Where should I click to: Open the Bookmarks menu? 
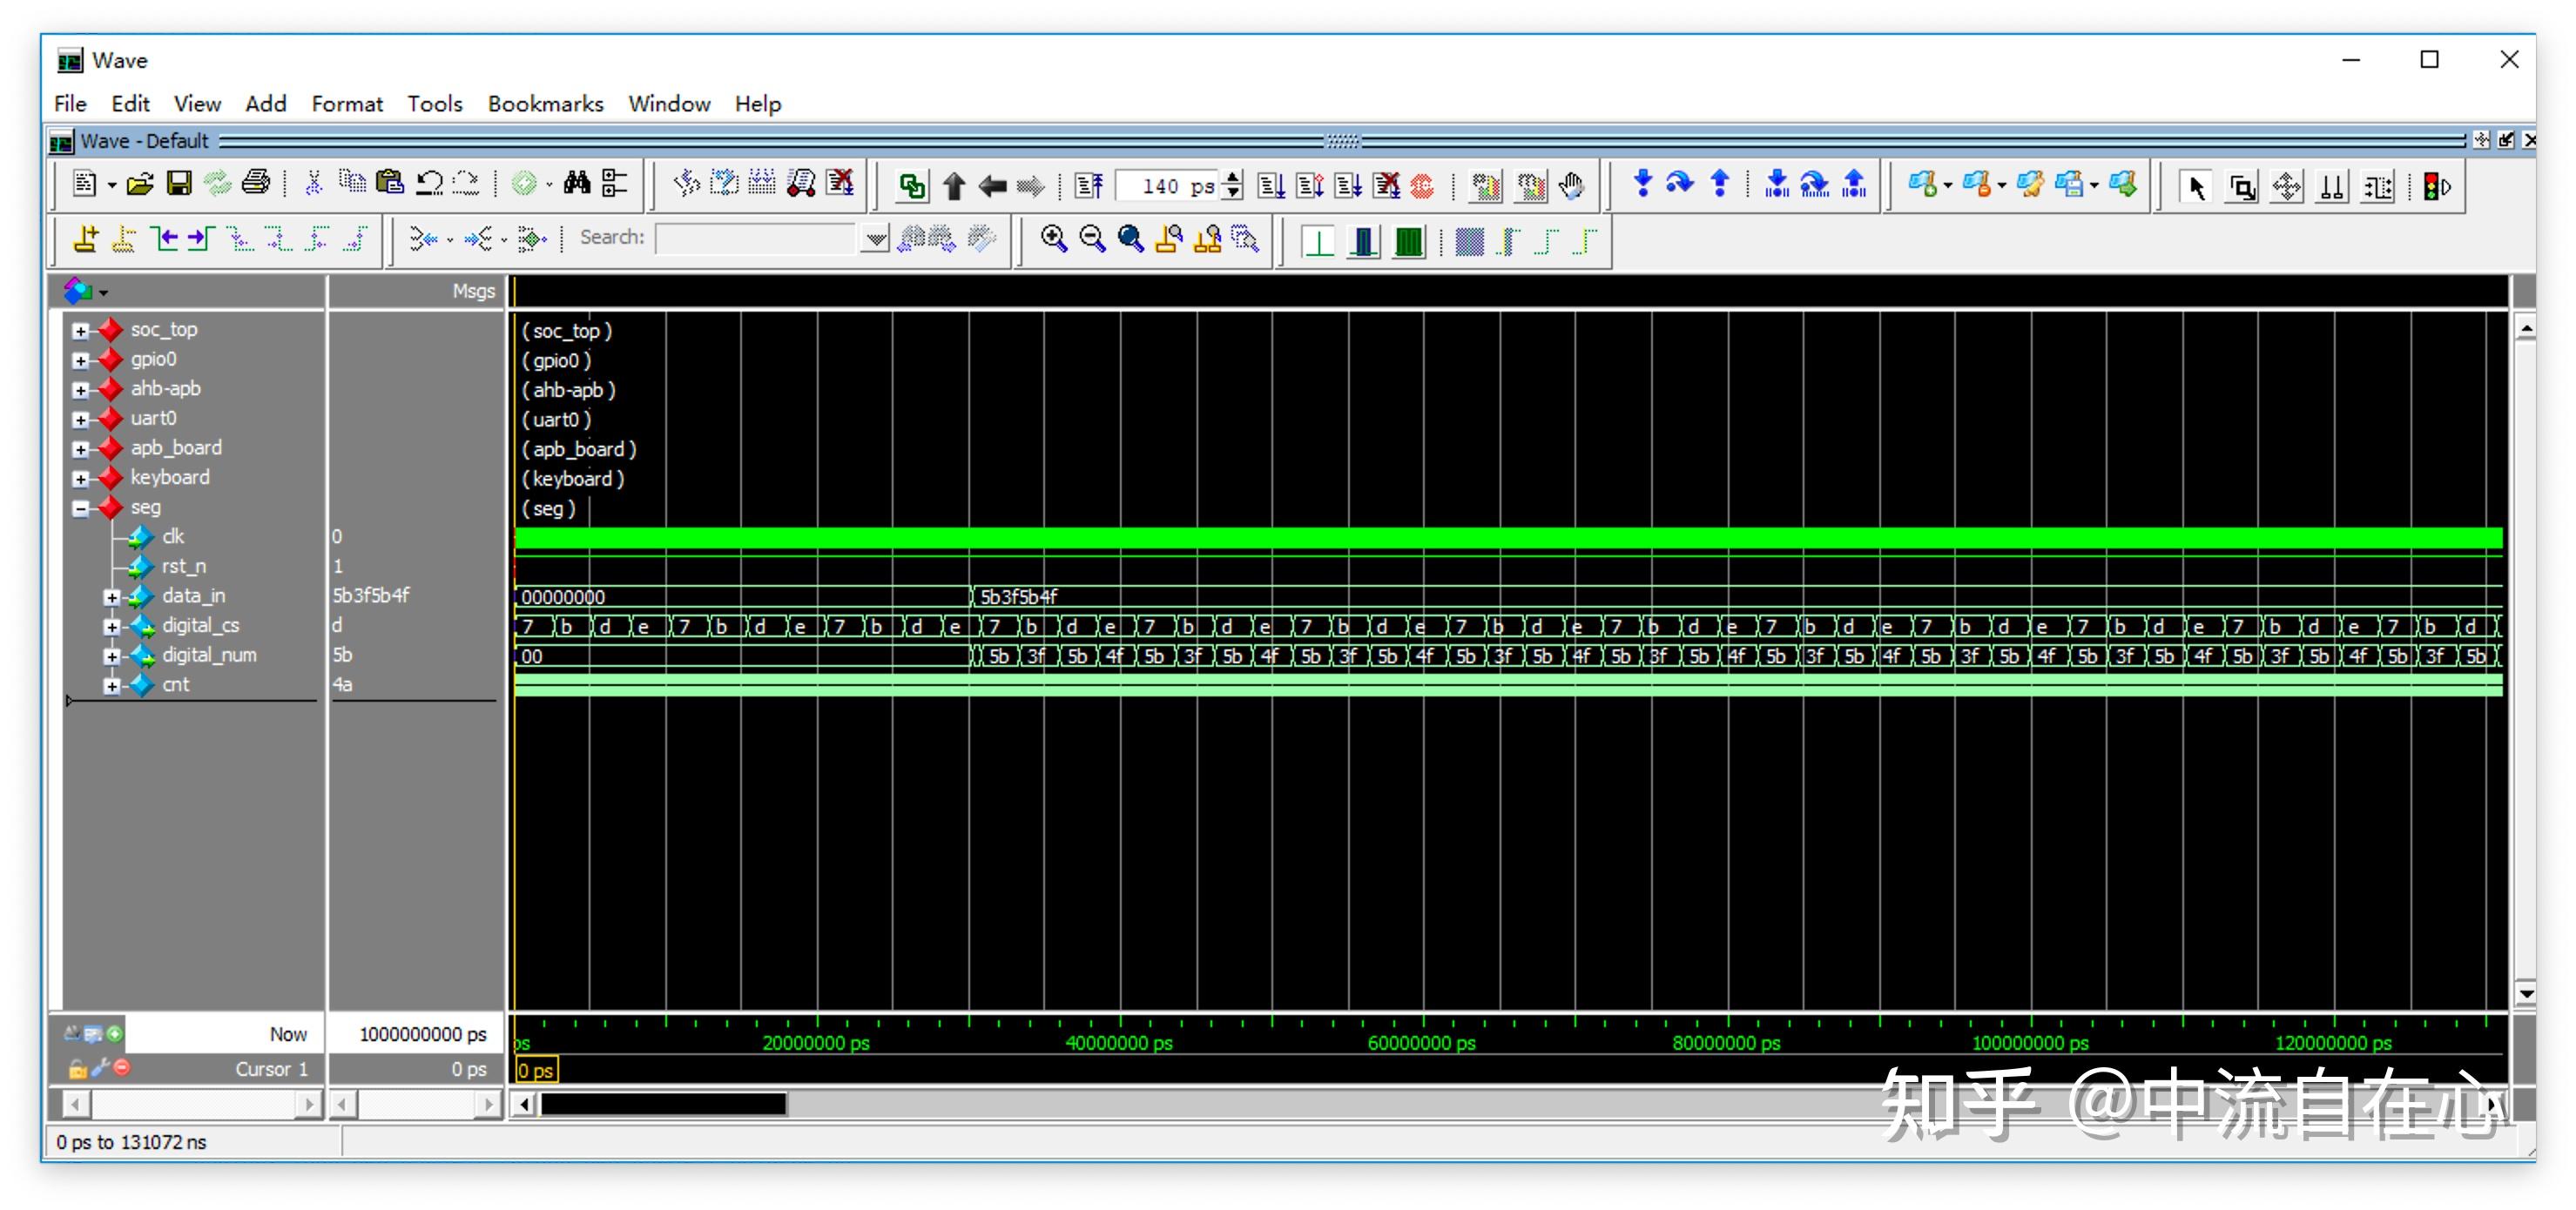click(x=545, y=104)
